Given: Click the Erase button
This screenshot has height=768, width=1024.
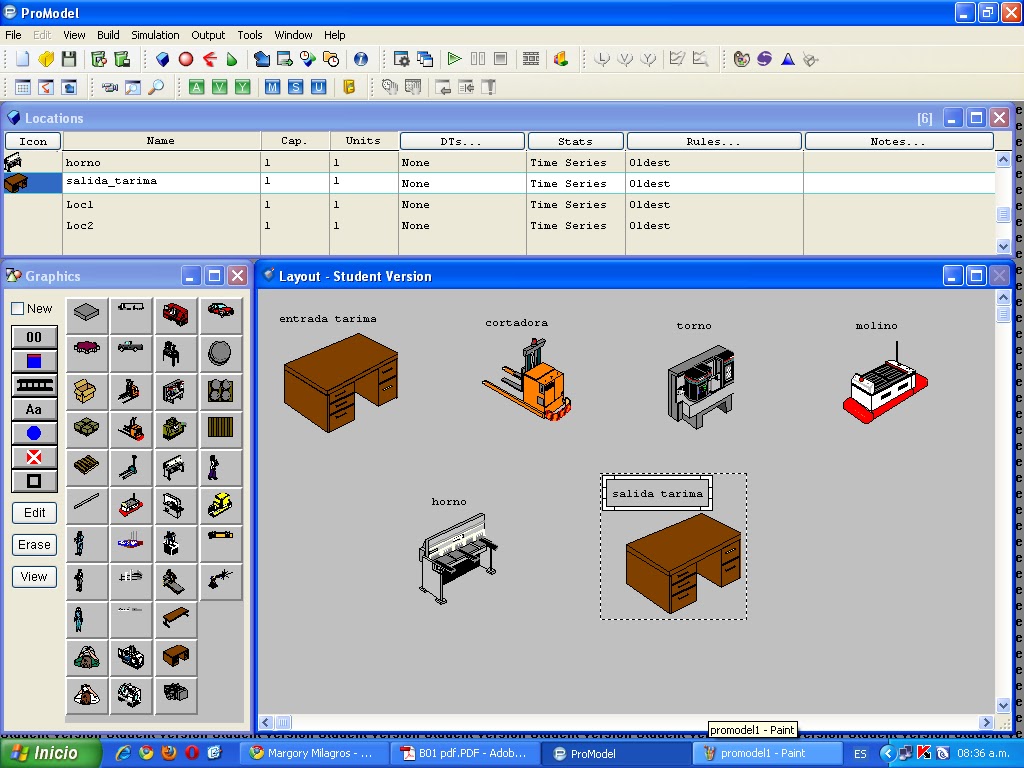Looking at the screenshot, I should click(x=33, y=544).
